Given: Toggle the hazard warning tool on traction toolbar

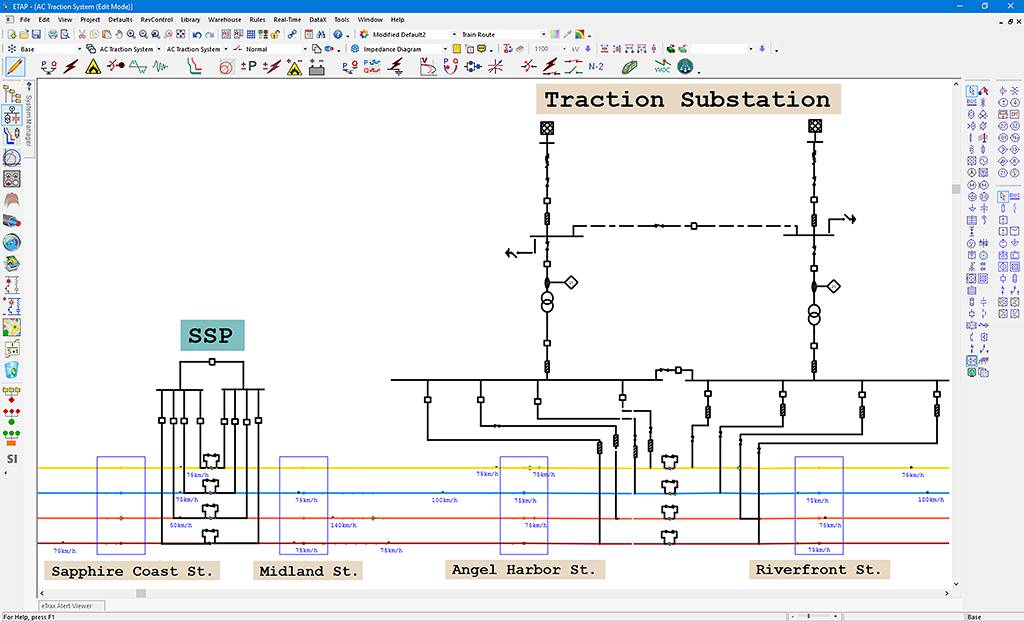Looking at the screenshot, I should 93,68.
